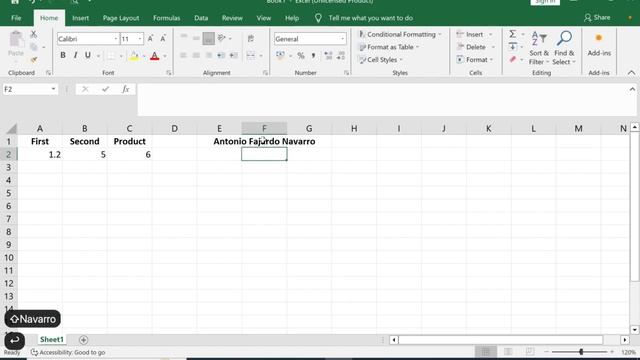640x360 pixels.
Task: Switch to the Review tab
Action: click(x=232, y=18)
